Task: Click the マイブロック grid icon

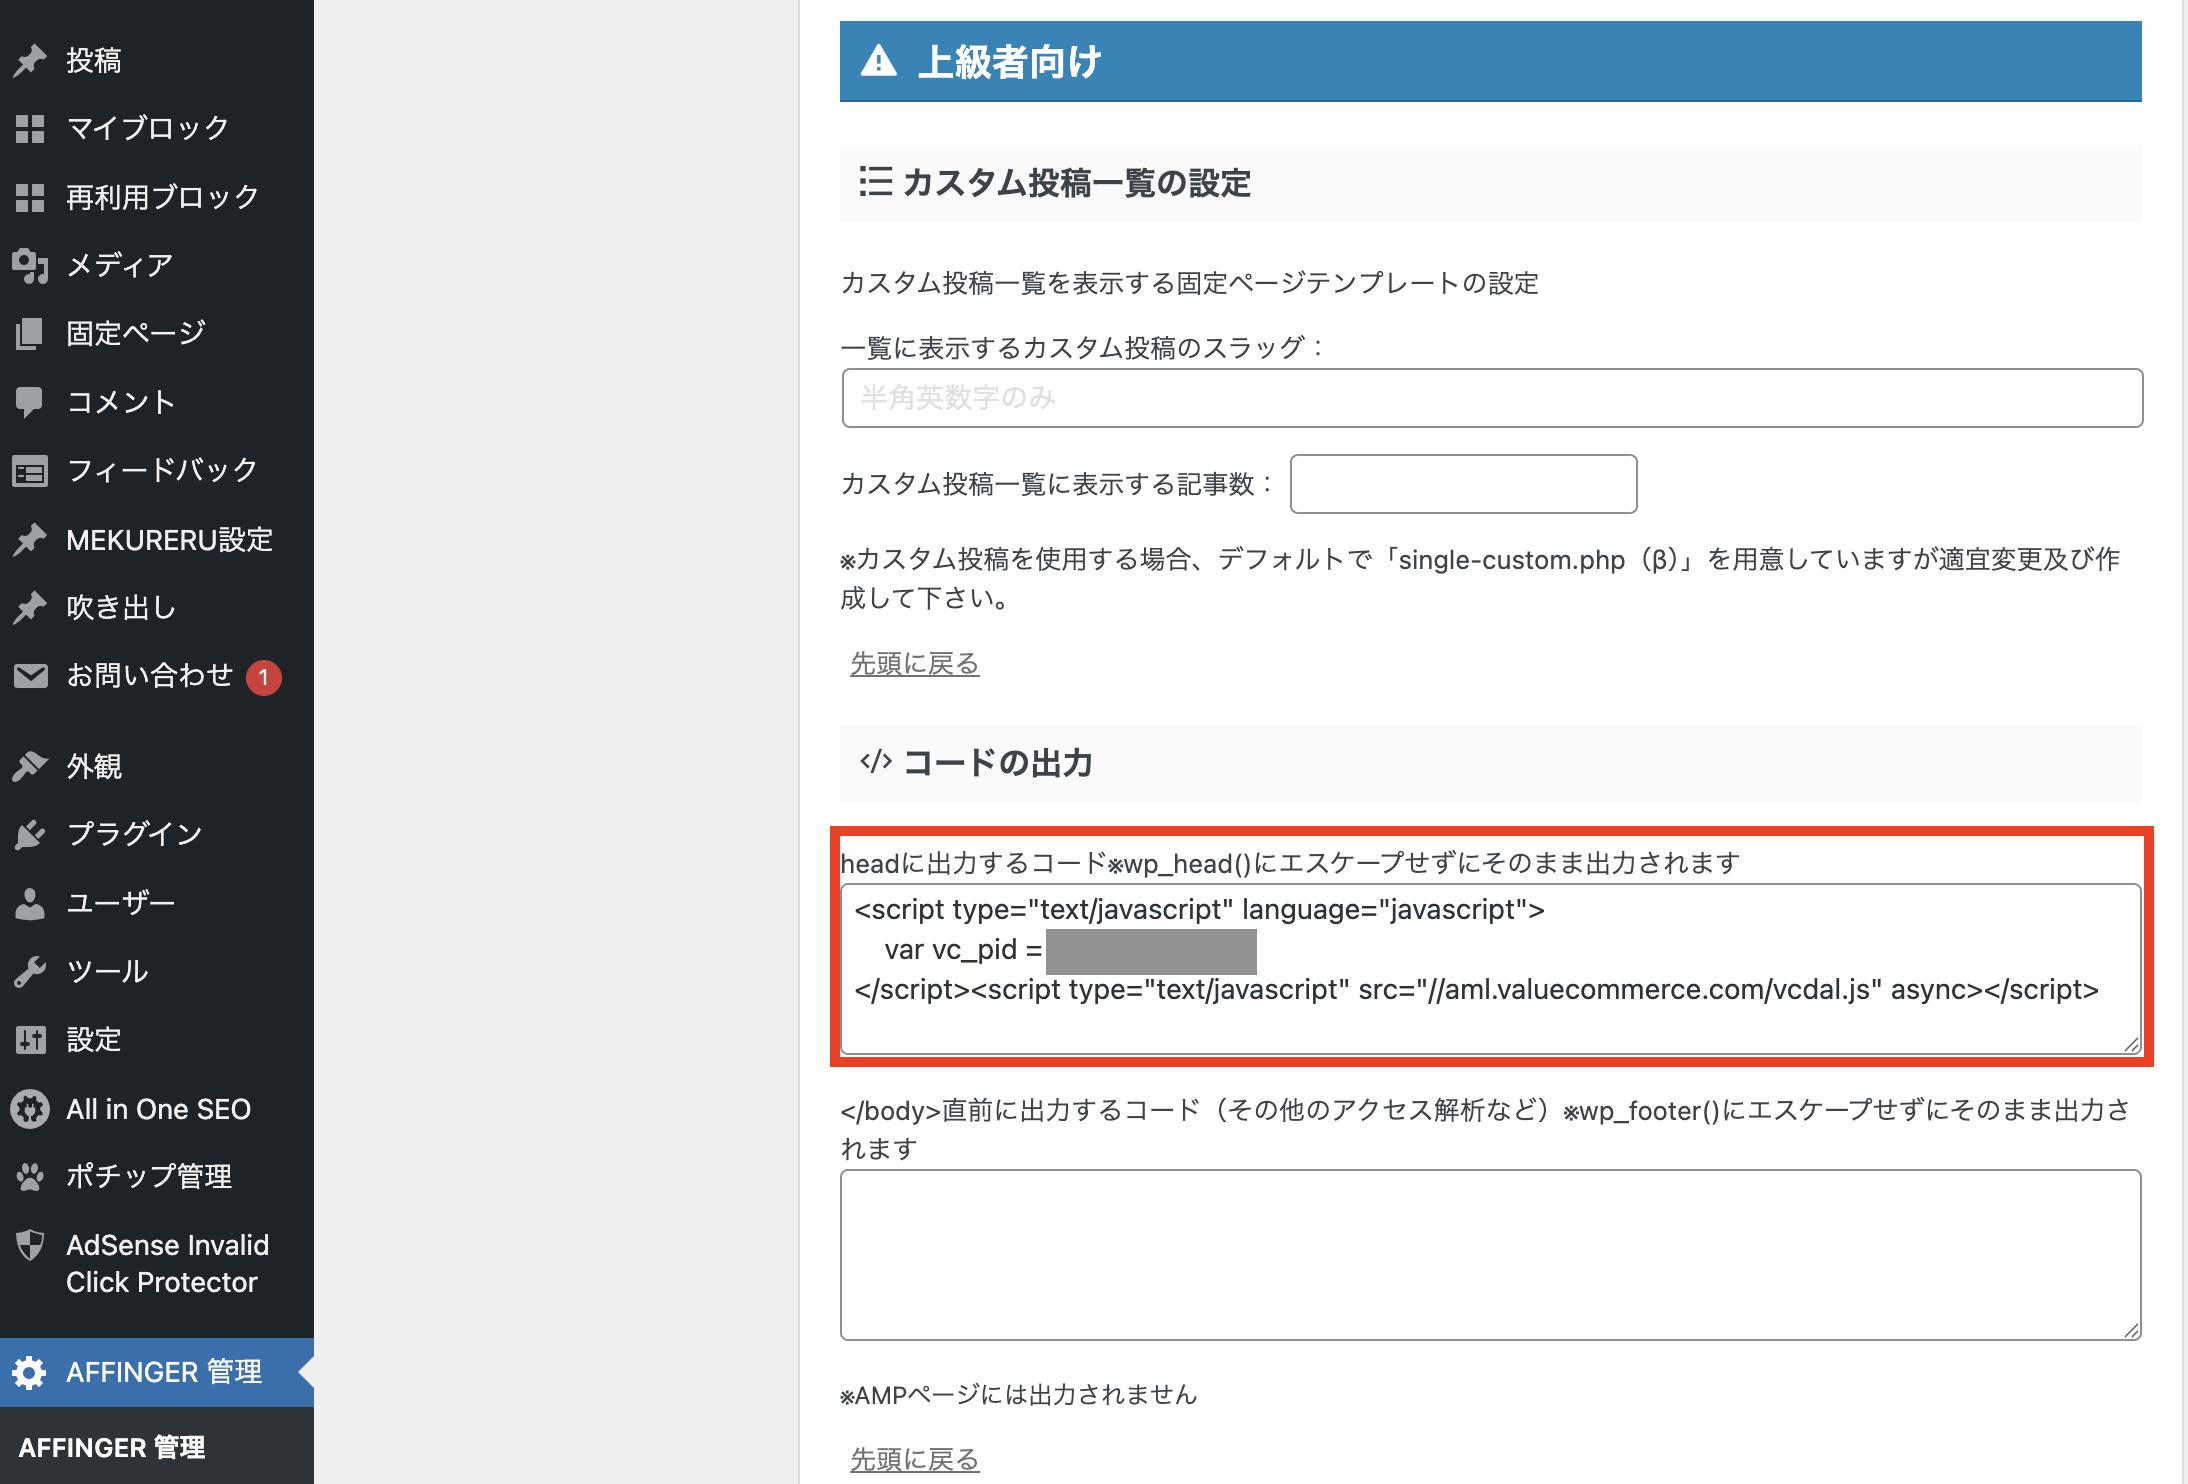Action: pos(30,129)
